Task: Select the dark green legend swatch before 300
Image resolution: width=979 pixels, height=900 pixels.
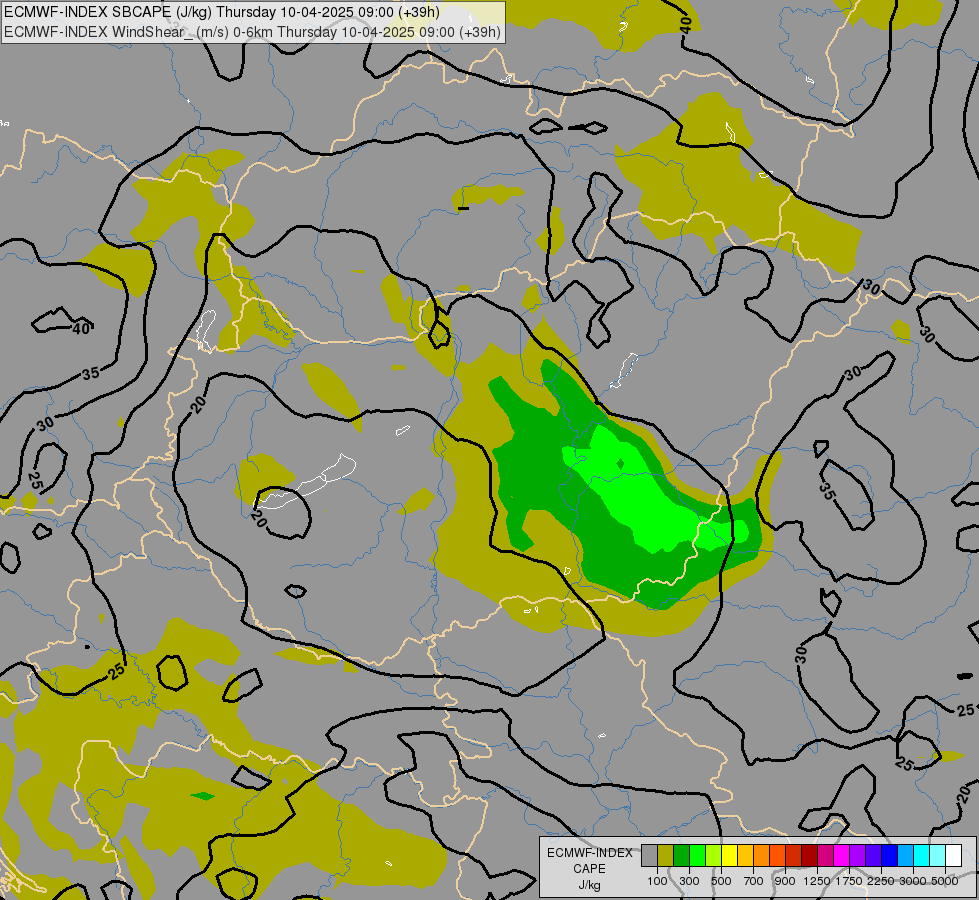Action: (681, 856)
